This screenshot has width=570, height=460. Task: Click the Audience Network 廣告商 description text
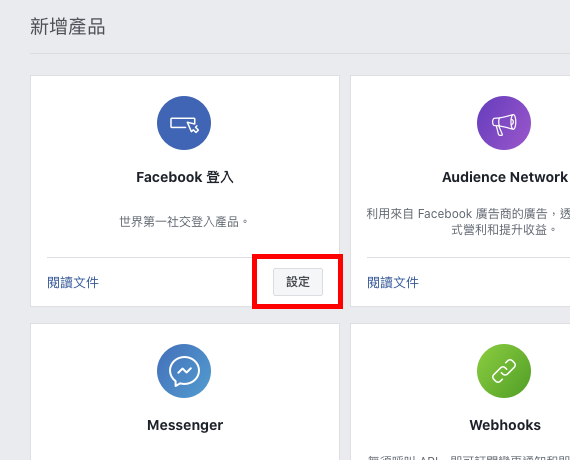(x=468, y=221)
